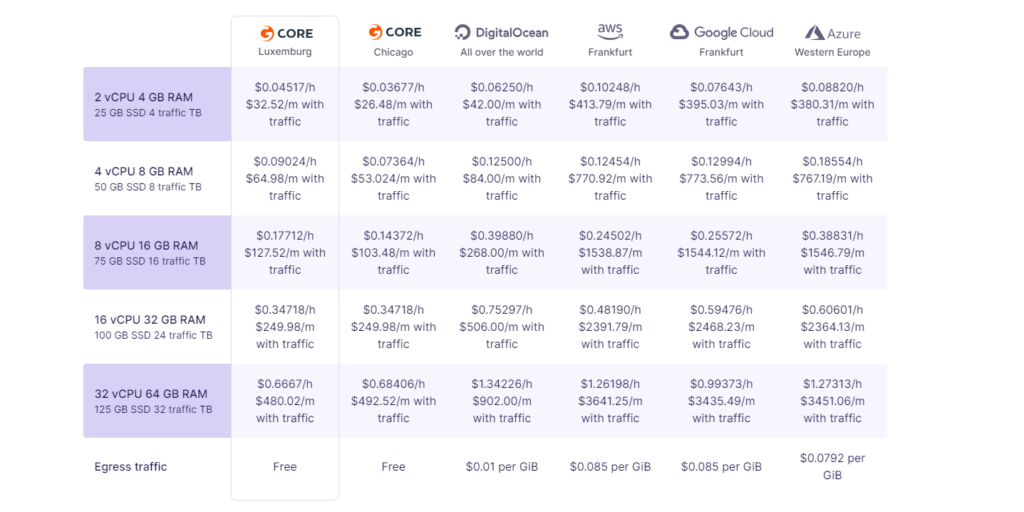Click the Azure logo
1024x512 pixels.
tap(833, 33)
